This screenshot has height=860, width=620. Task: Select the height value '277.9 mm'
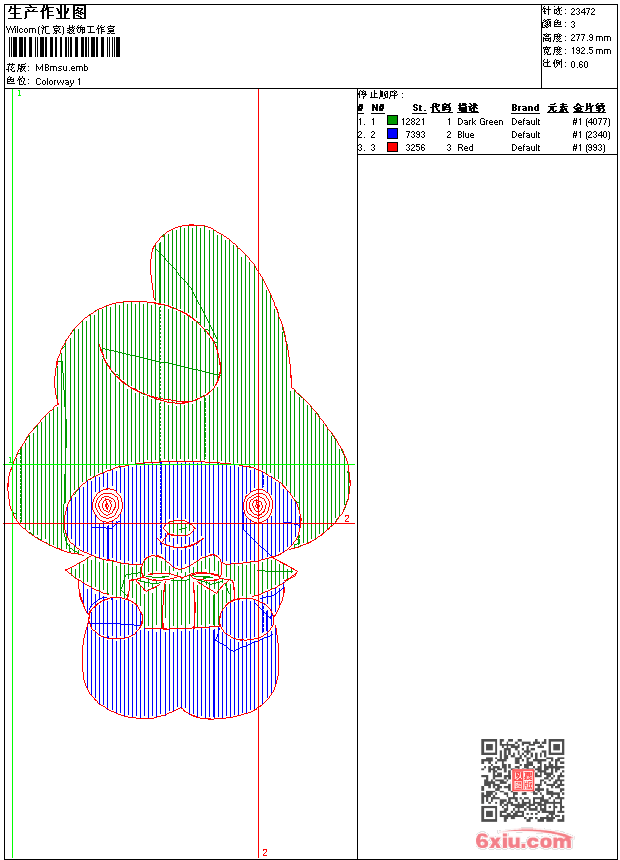(x=590, y=38)
